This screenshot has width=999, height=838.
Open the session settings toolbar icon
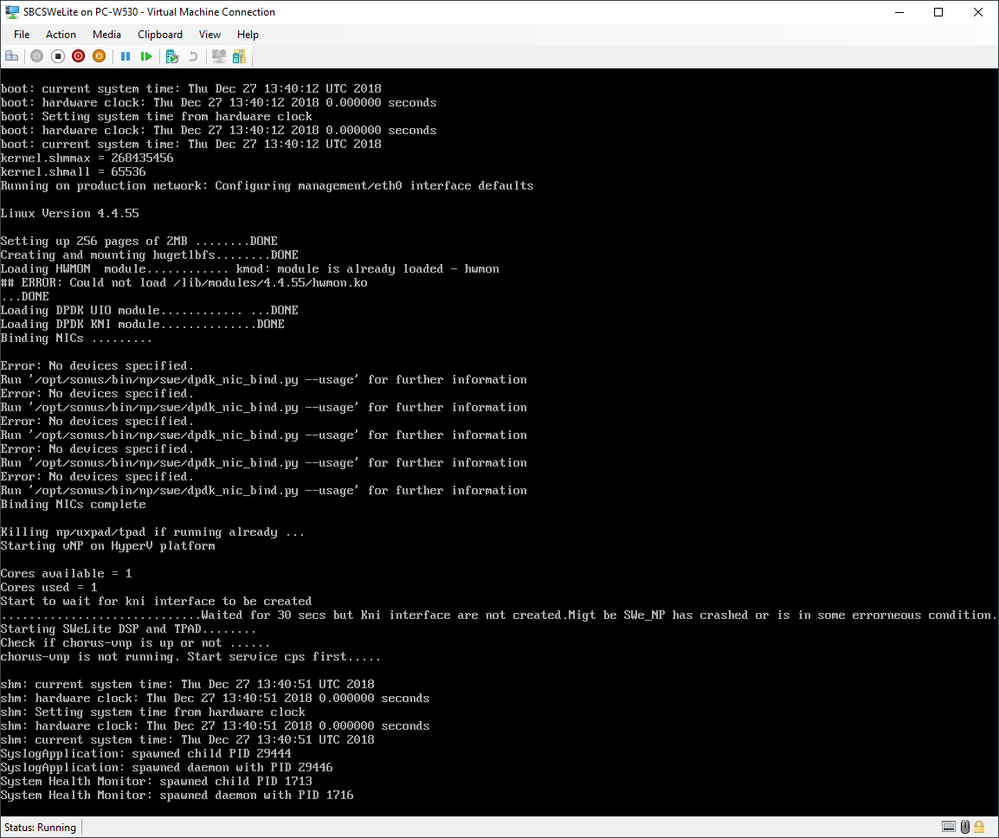[238, 56]
